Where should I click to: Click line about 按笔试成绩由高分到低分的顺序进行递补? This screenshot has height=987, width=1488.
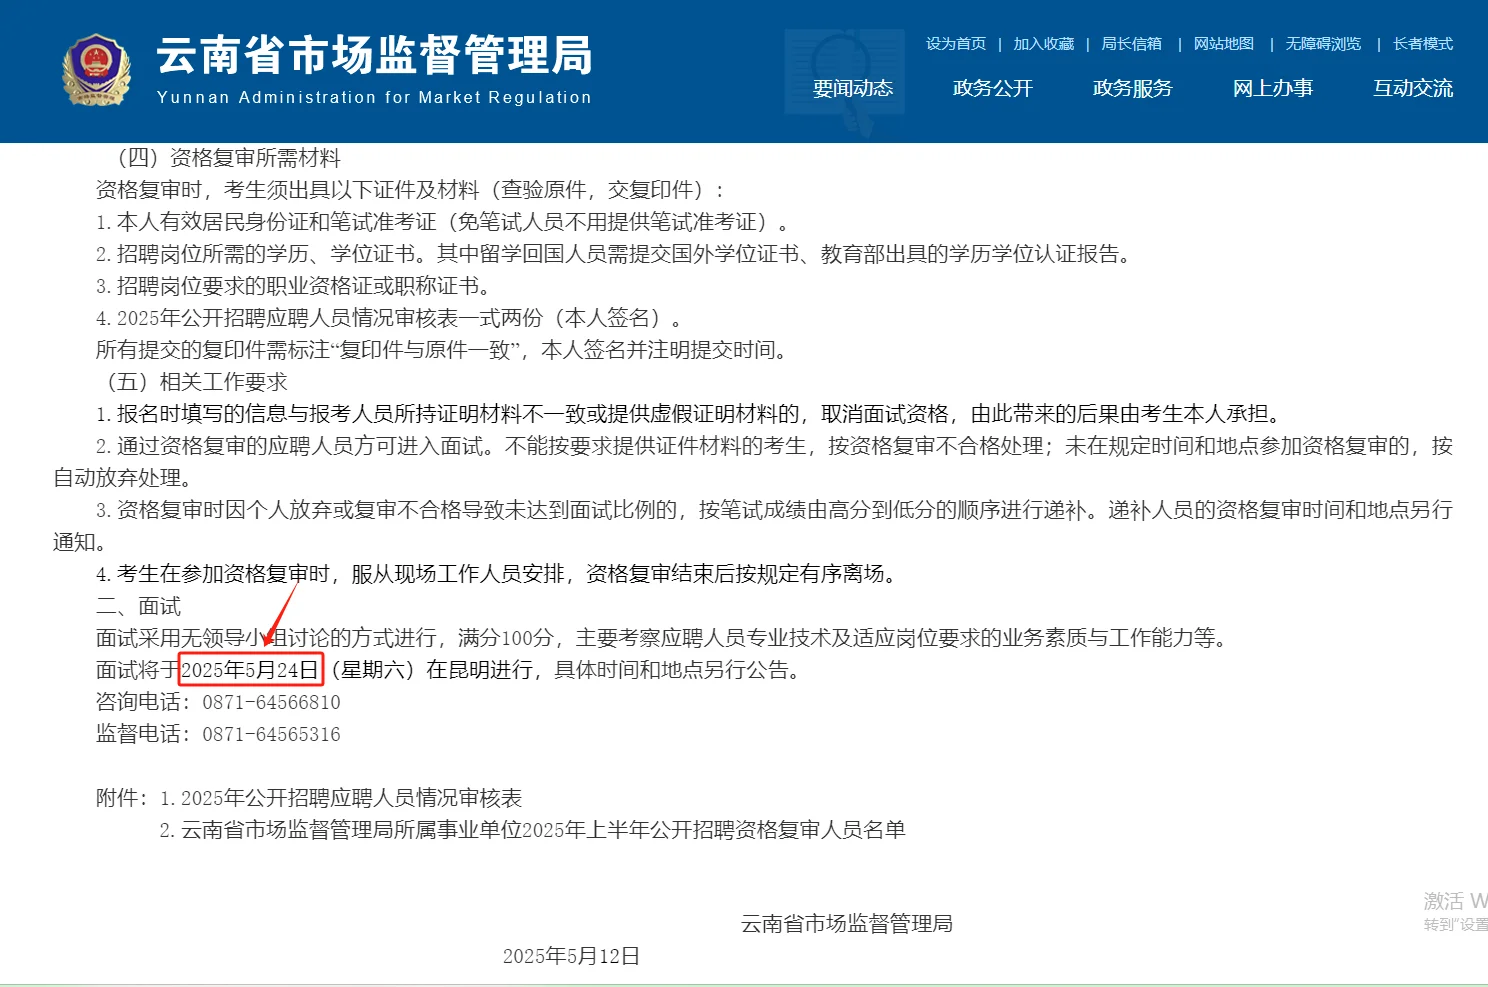point(753,526)
